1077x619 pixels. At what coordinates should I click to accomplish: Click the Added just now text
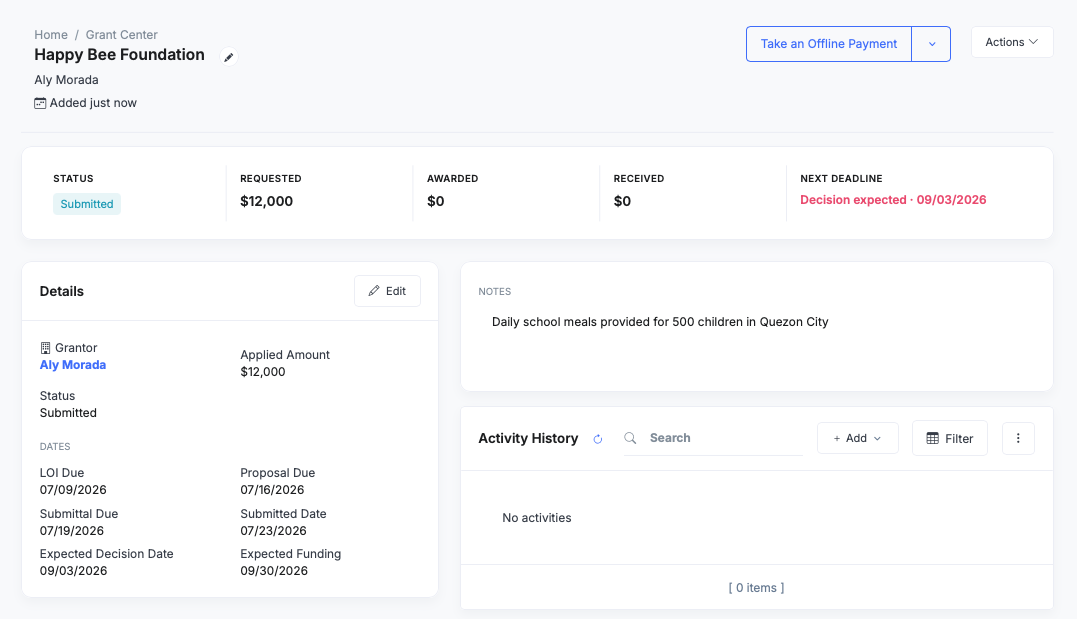(93, 103)
